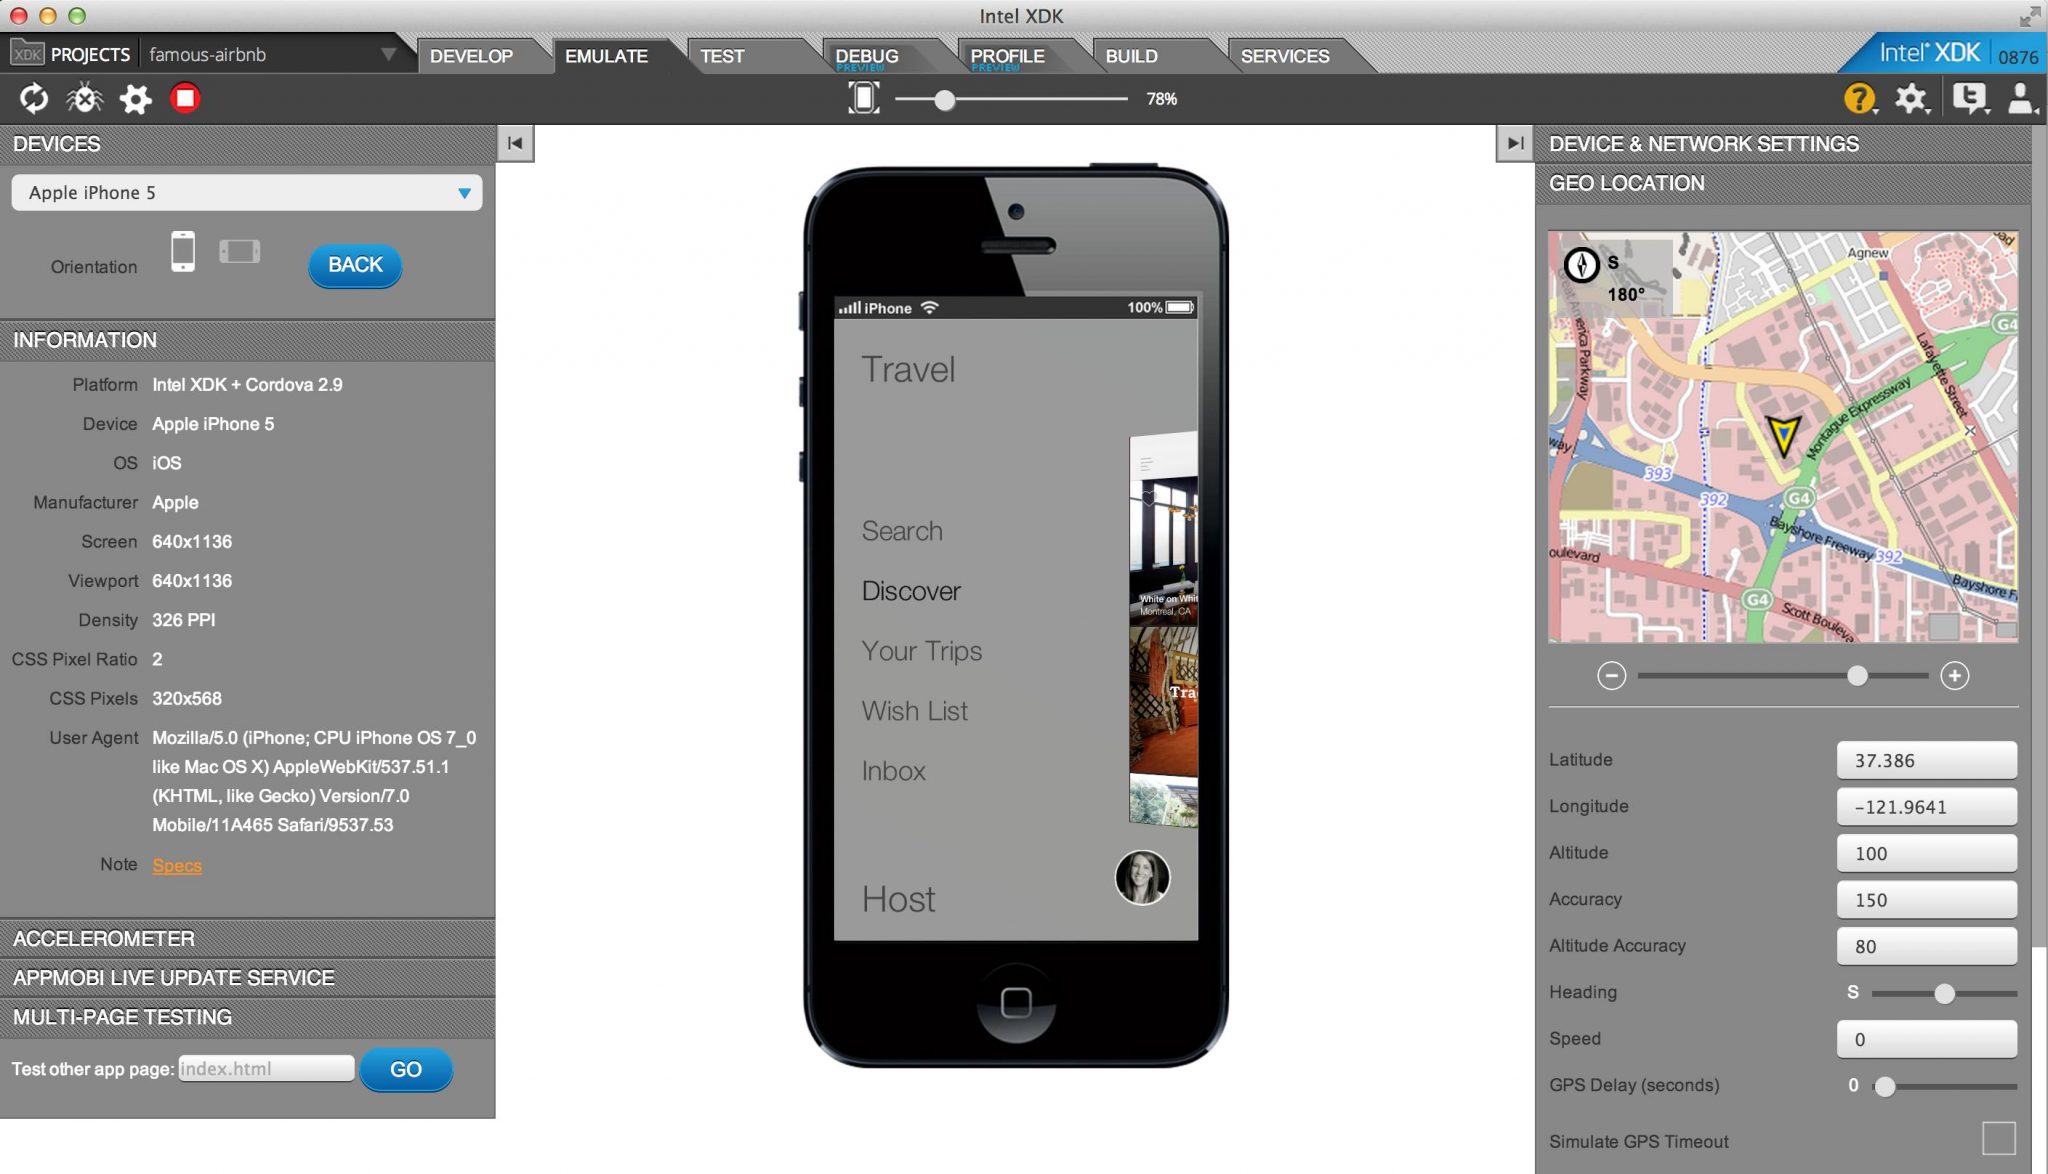Switch to the DEBUG tab

pyautogui.click(x=867, y=56)
